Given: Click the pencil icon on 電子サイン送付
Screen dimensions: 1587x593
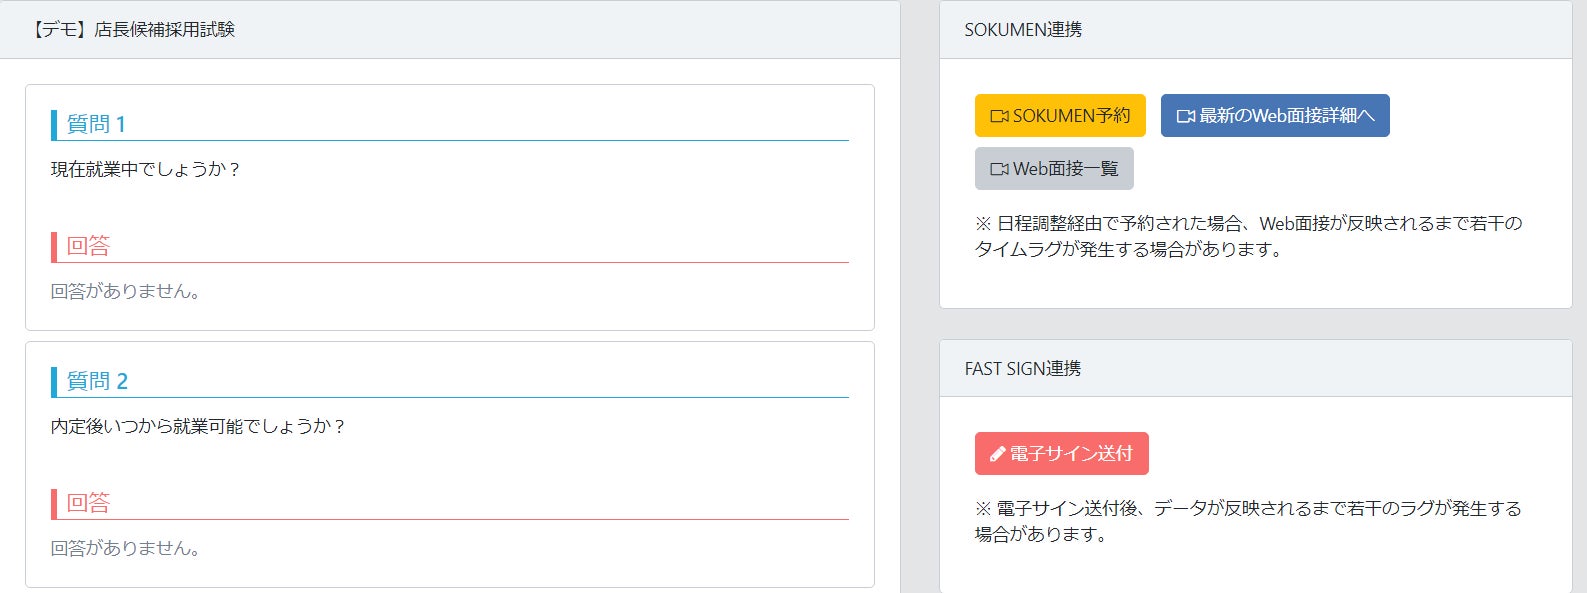Looking at the screenshot, I should pyautogui.click(x=997, y=454).
